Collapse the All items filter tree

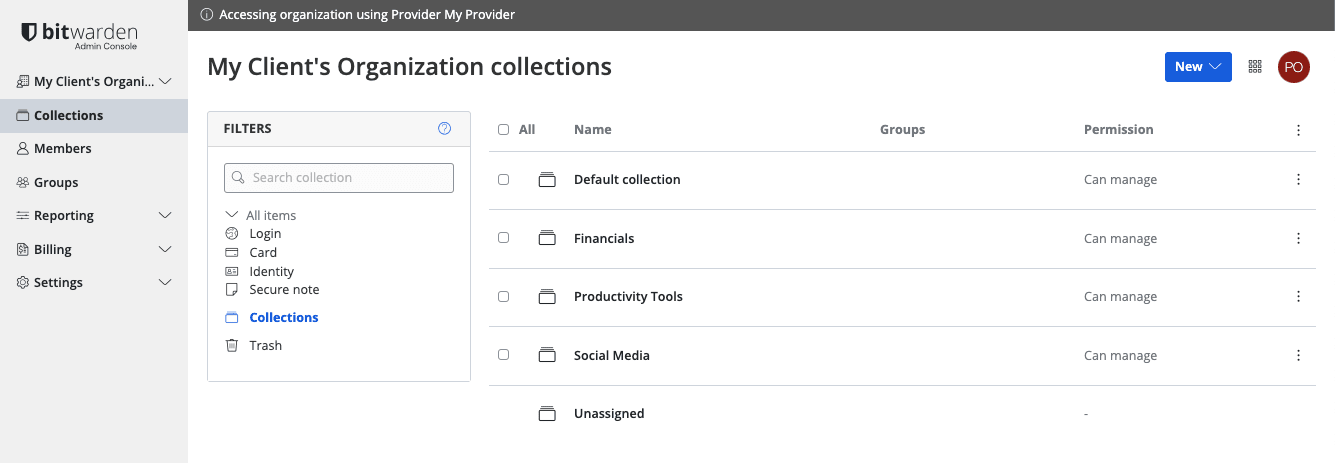tap(232, 215)
